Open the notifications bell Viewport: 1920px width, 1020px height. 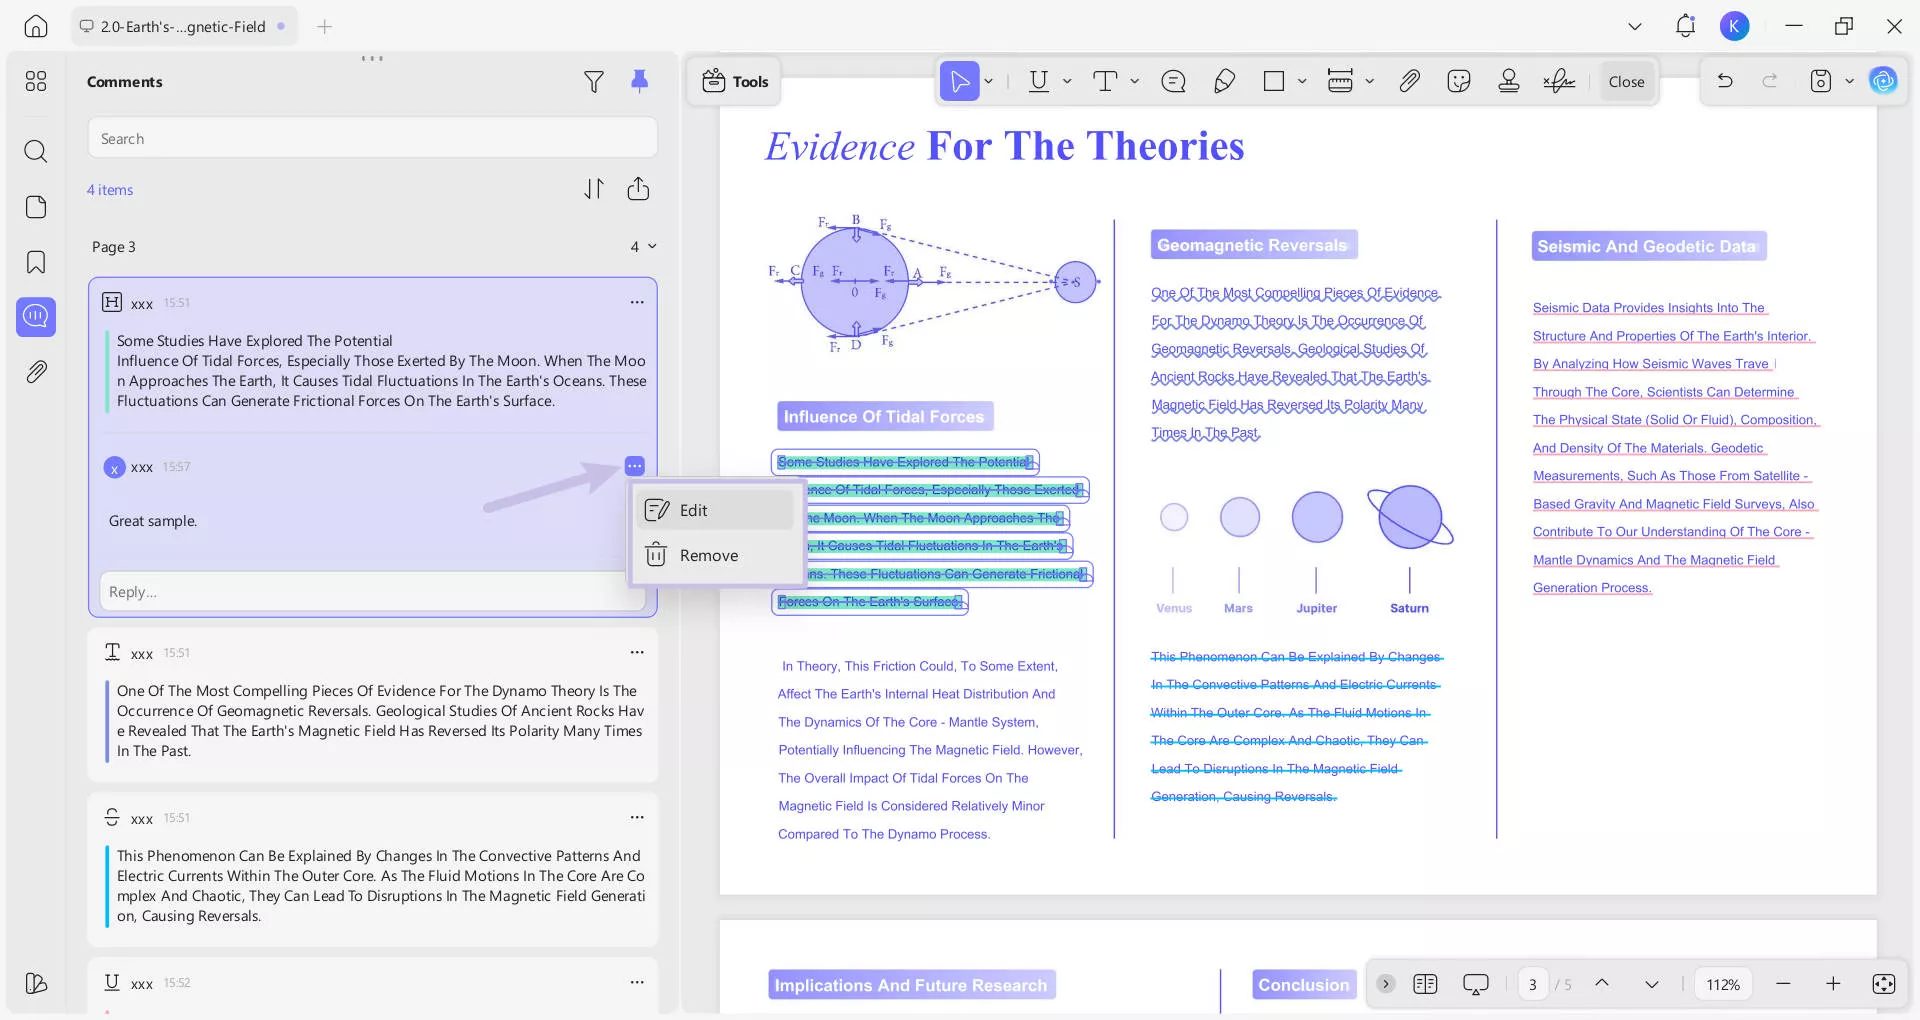[1685, 27]
